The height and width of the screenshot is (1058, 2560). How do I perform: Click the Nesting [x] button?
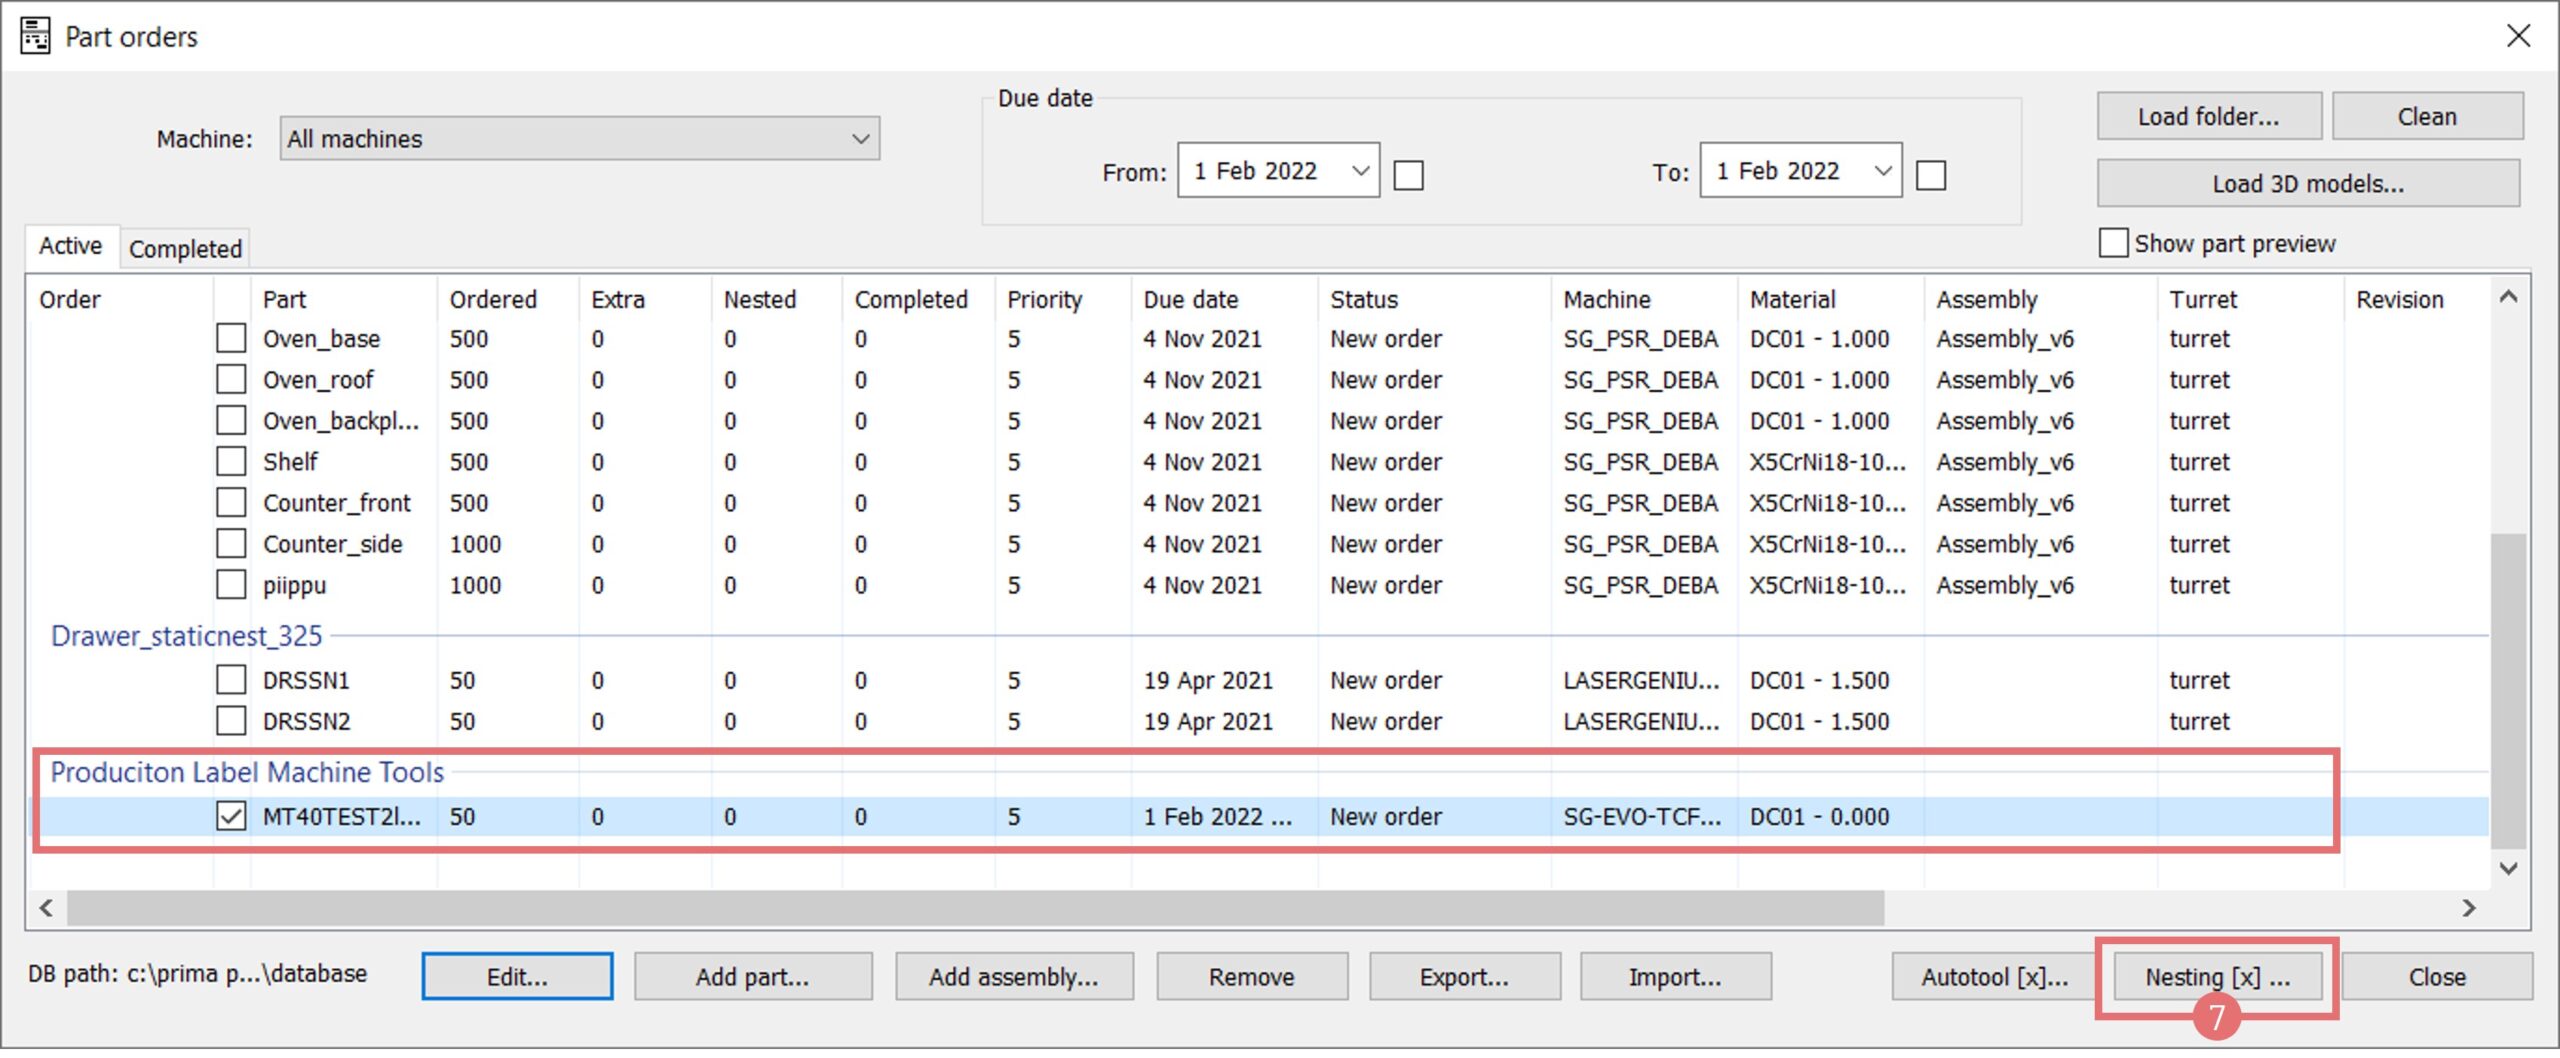2216,976
